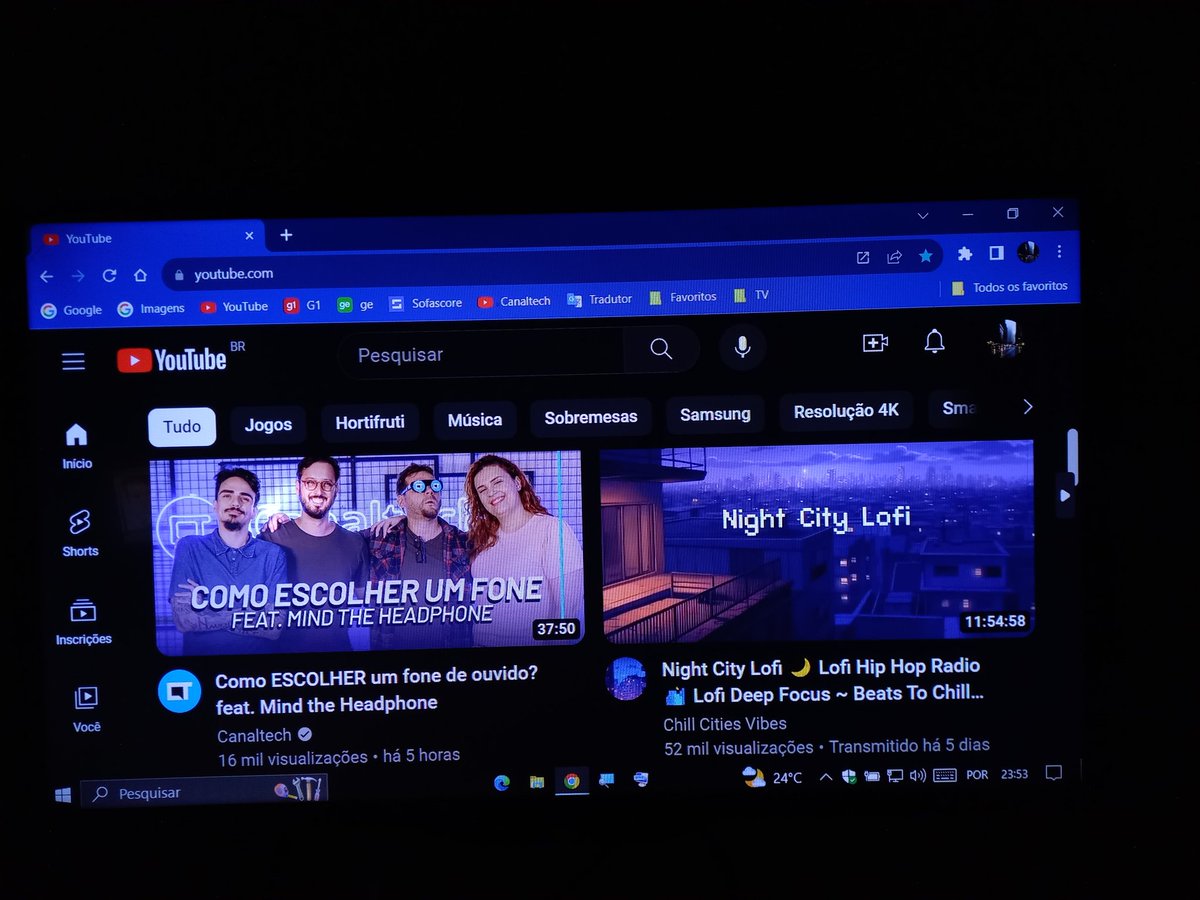Screen dimensions: 1200x900
Task: Open Google bookmark
Action: (x=71, y=310)
